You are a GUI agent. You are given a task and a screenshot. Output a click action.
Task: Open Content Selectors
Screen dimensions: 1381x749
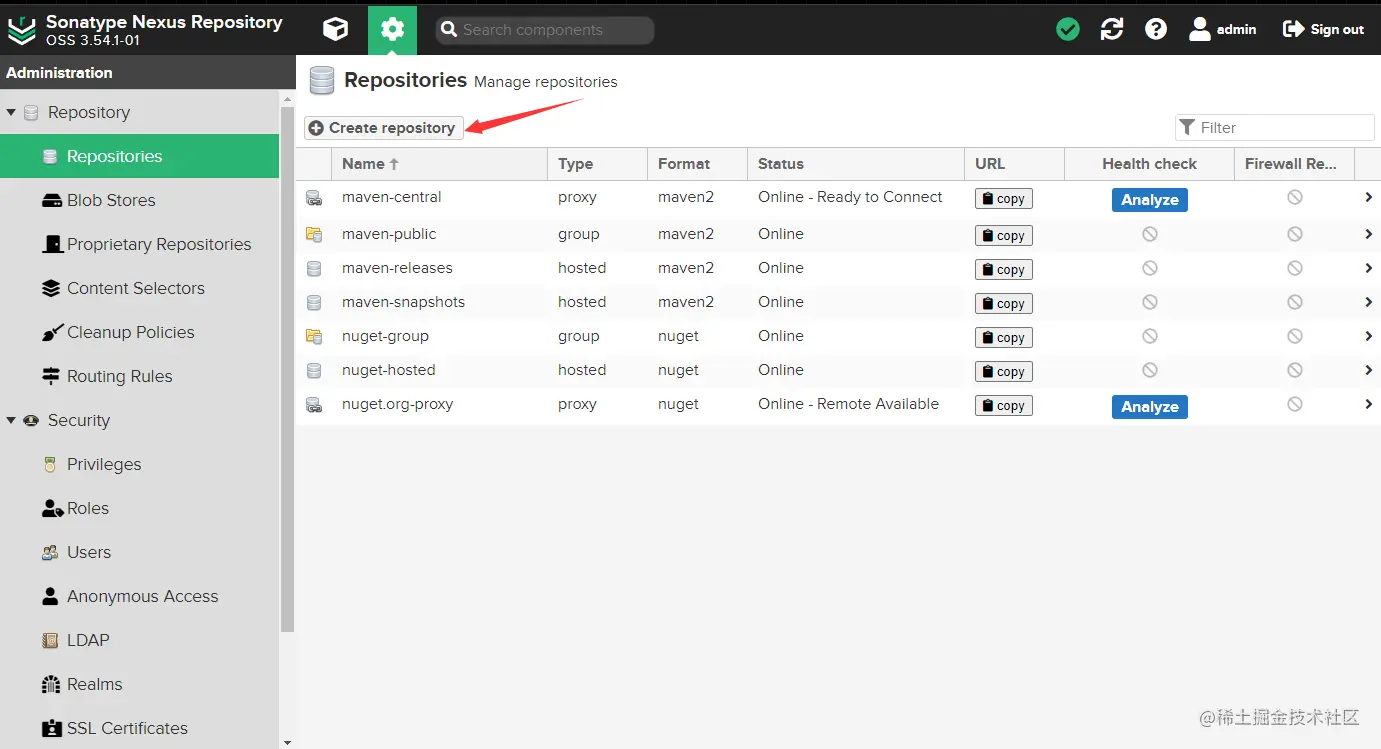point(140,288)
